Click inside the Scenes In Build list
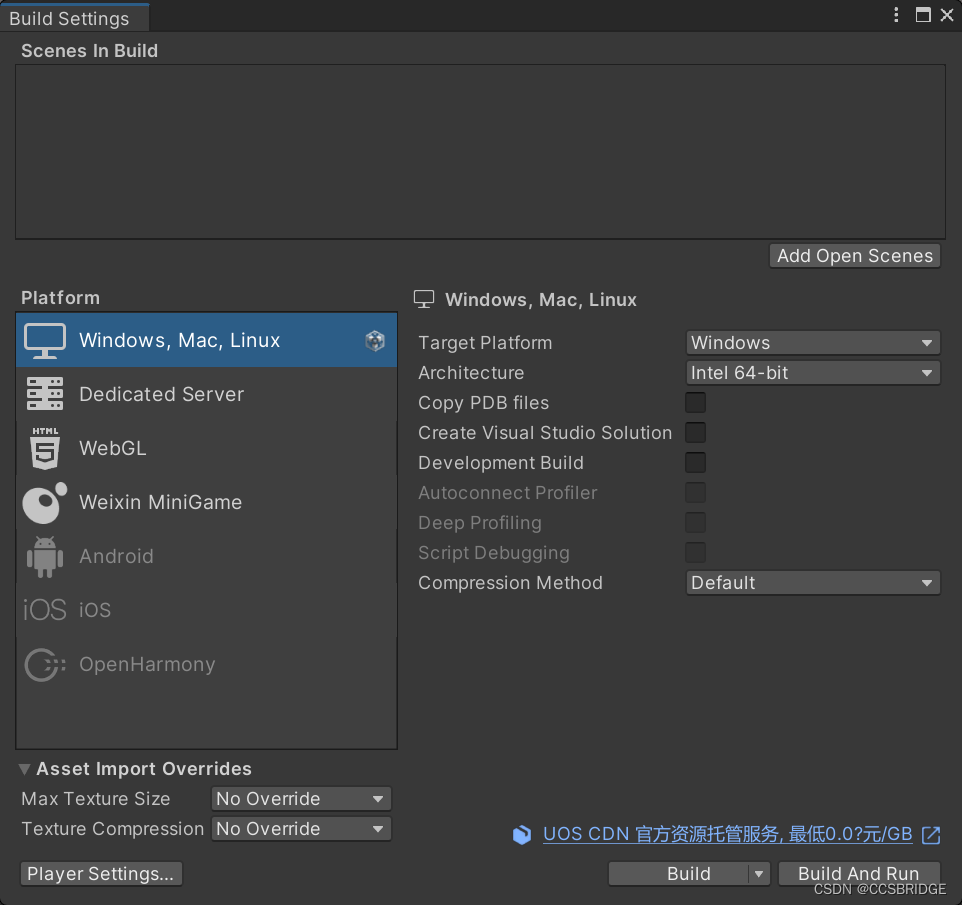962x905 pixels. 480,152
